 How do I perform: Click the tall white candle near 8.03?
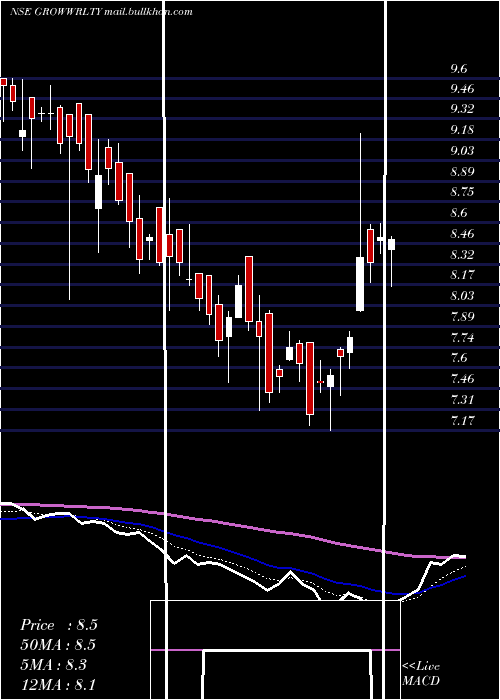(x=360, y=284)
